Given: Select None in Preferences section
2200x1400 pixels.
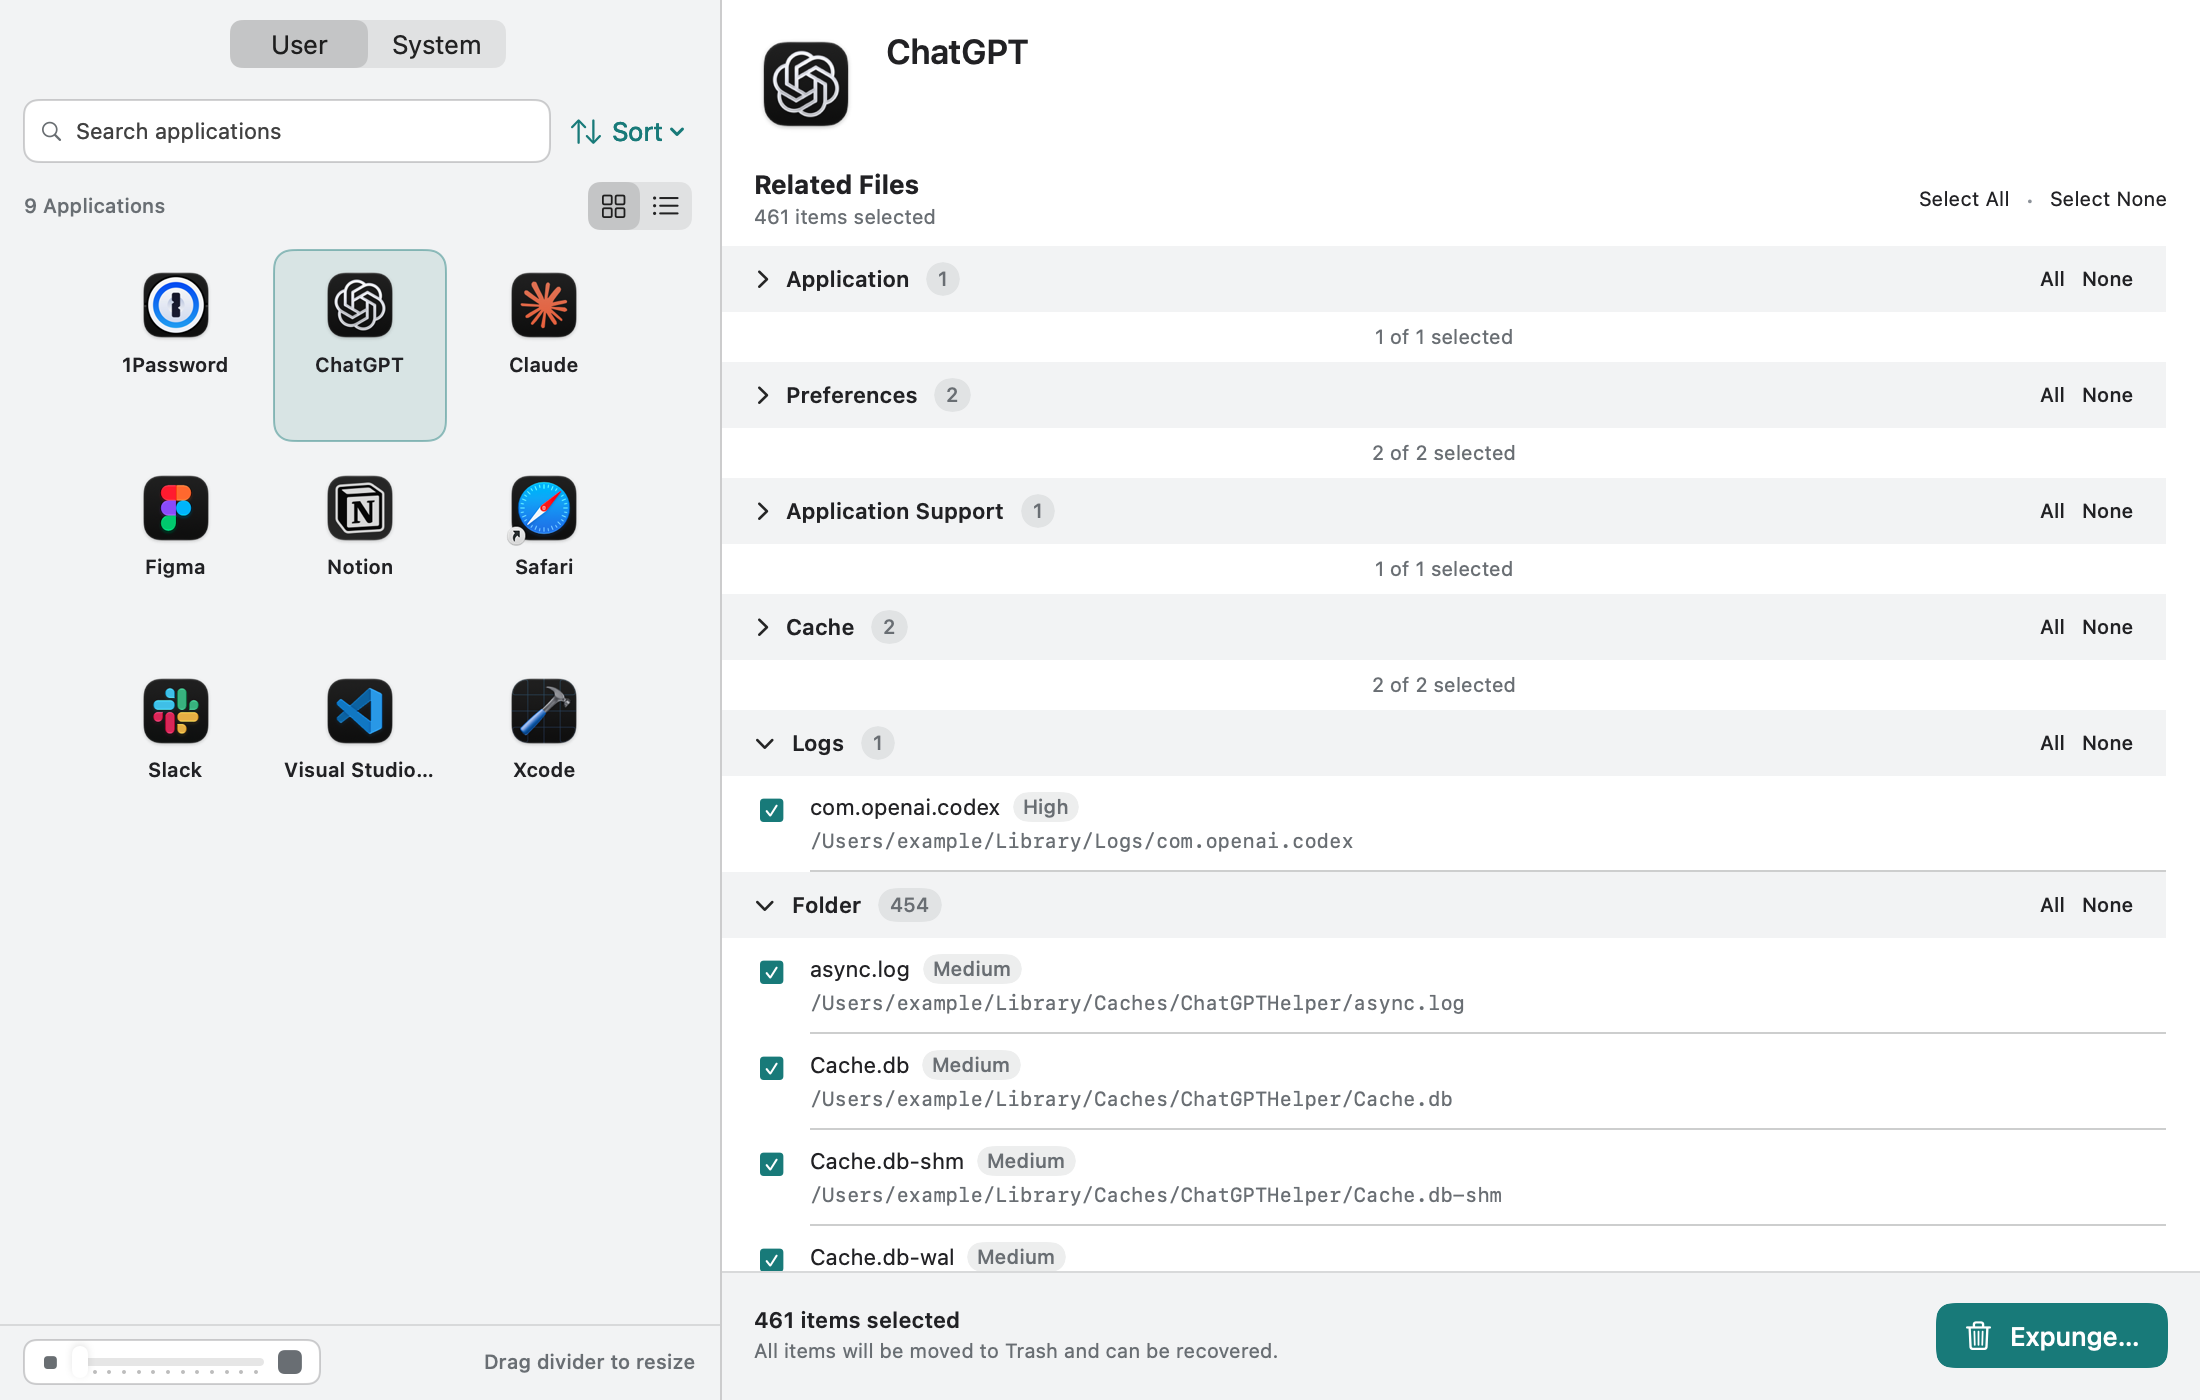Looking at the screenshot, I should pos(2107,395).
